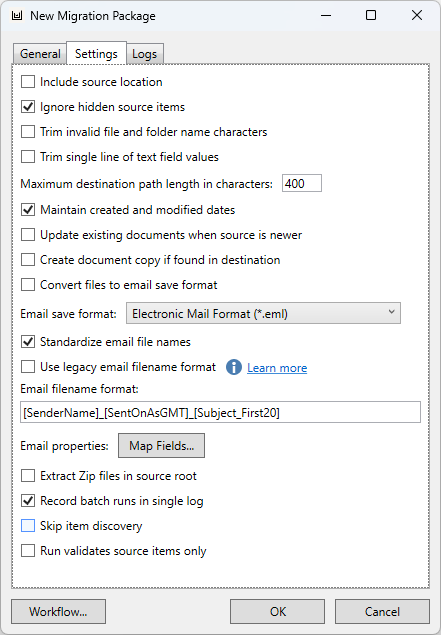
Task: Uncheck Standardize email file names
Action: coord(28,342)
